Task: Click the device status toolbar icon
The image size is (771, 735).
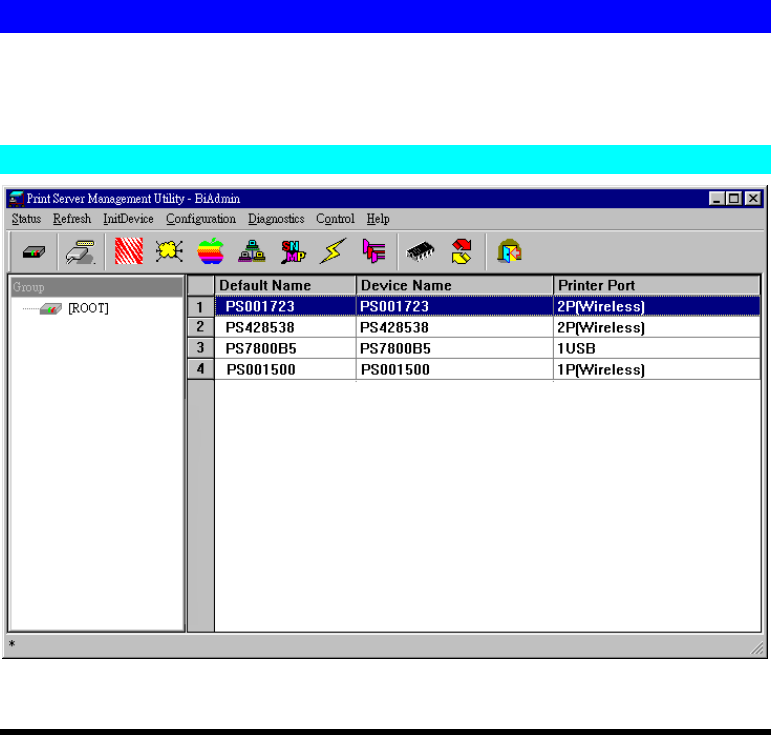Action: pos(33,252)
